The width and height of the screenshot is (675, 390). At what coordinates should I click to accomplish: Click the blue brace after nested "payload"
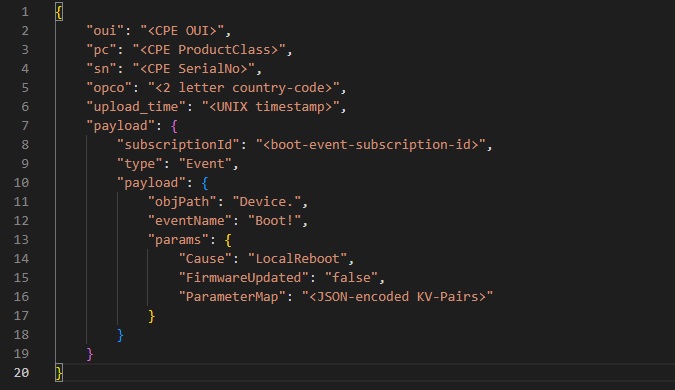click(204, 183)
